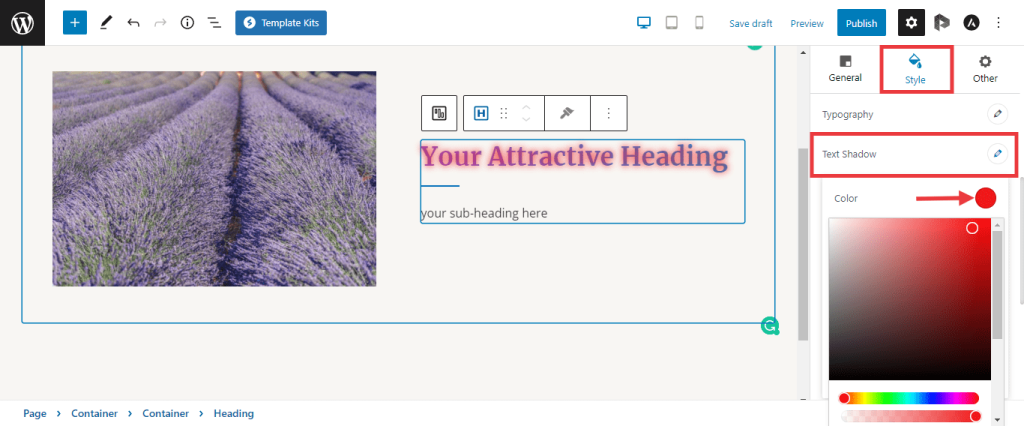The width and height of the screenshot is (1024, 426).
Task: Open the list view icon
Action: coord(214,22)
